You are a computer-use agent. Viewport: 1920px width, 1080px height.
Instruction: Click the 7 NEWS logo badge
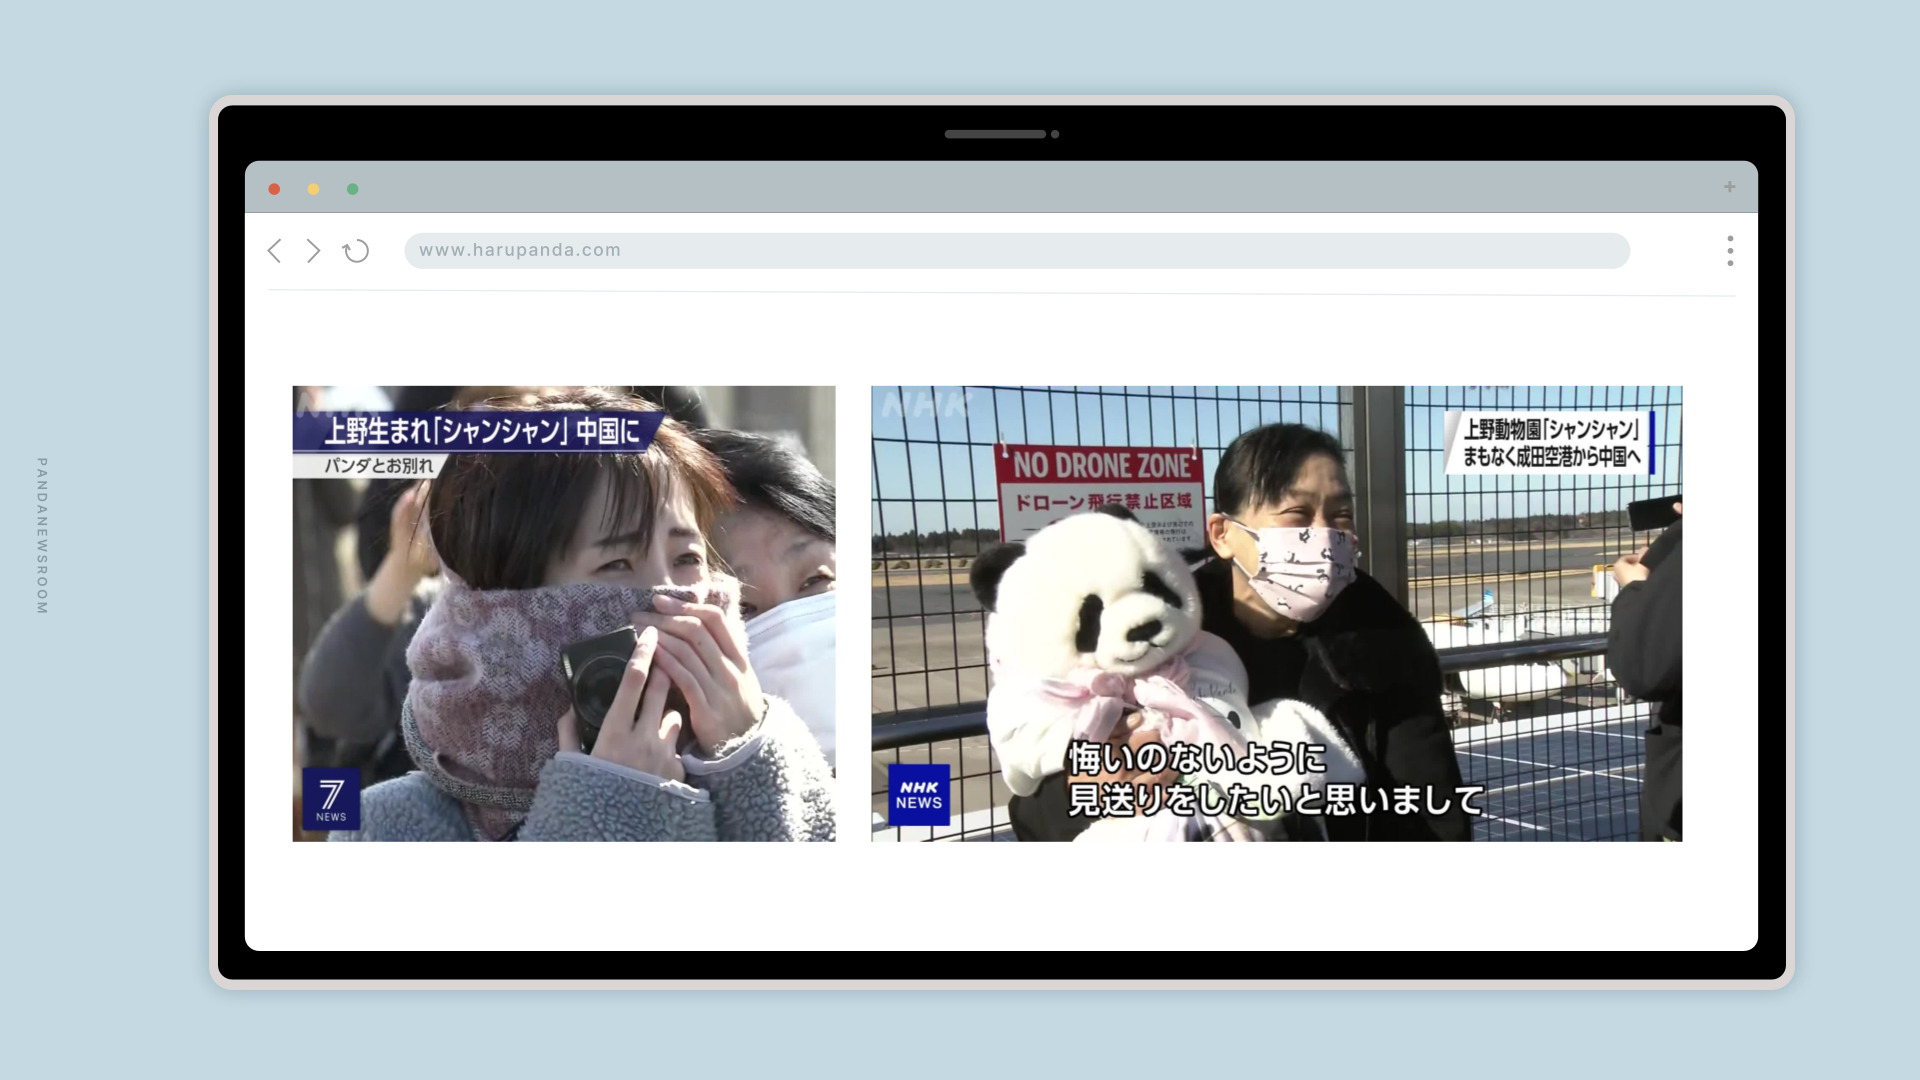(x=331, y=798)
